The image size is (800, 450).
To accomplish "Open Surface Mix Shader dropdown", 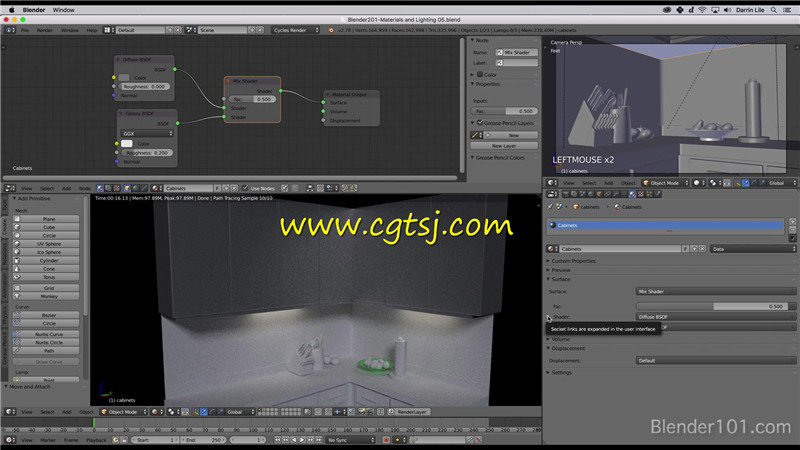I will pyautogui.click(x=716, y=291).
